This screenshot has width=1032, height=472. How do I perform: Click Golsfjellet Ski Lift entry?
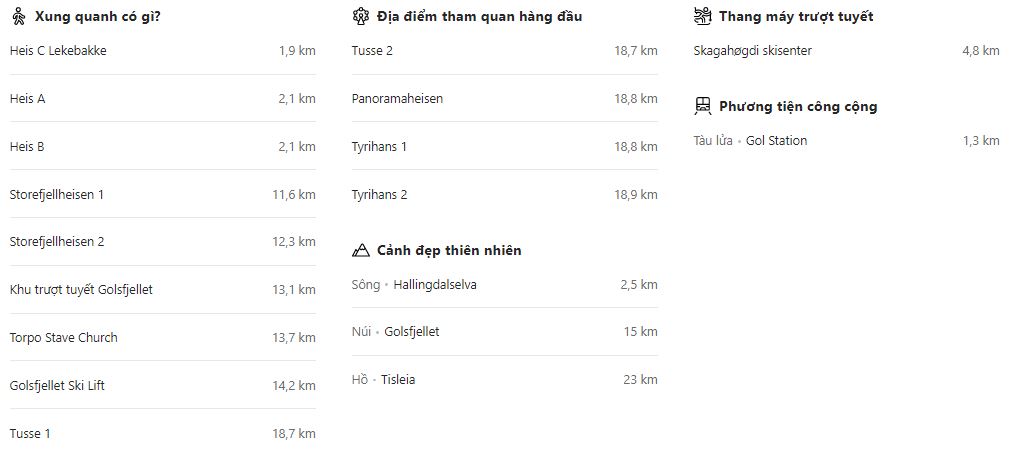(x=57, y=386)
